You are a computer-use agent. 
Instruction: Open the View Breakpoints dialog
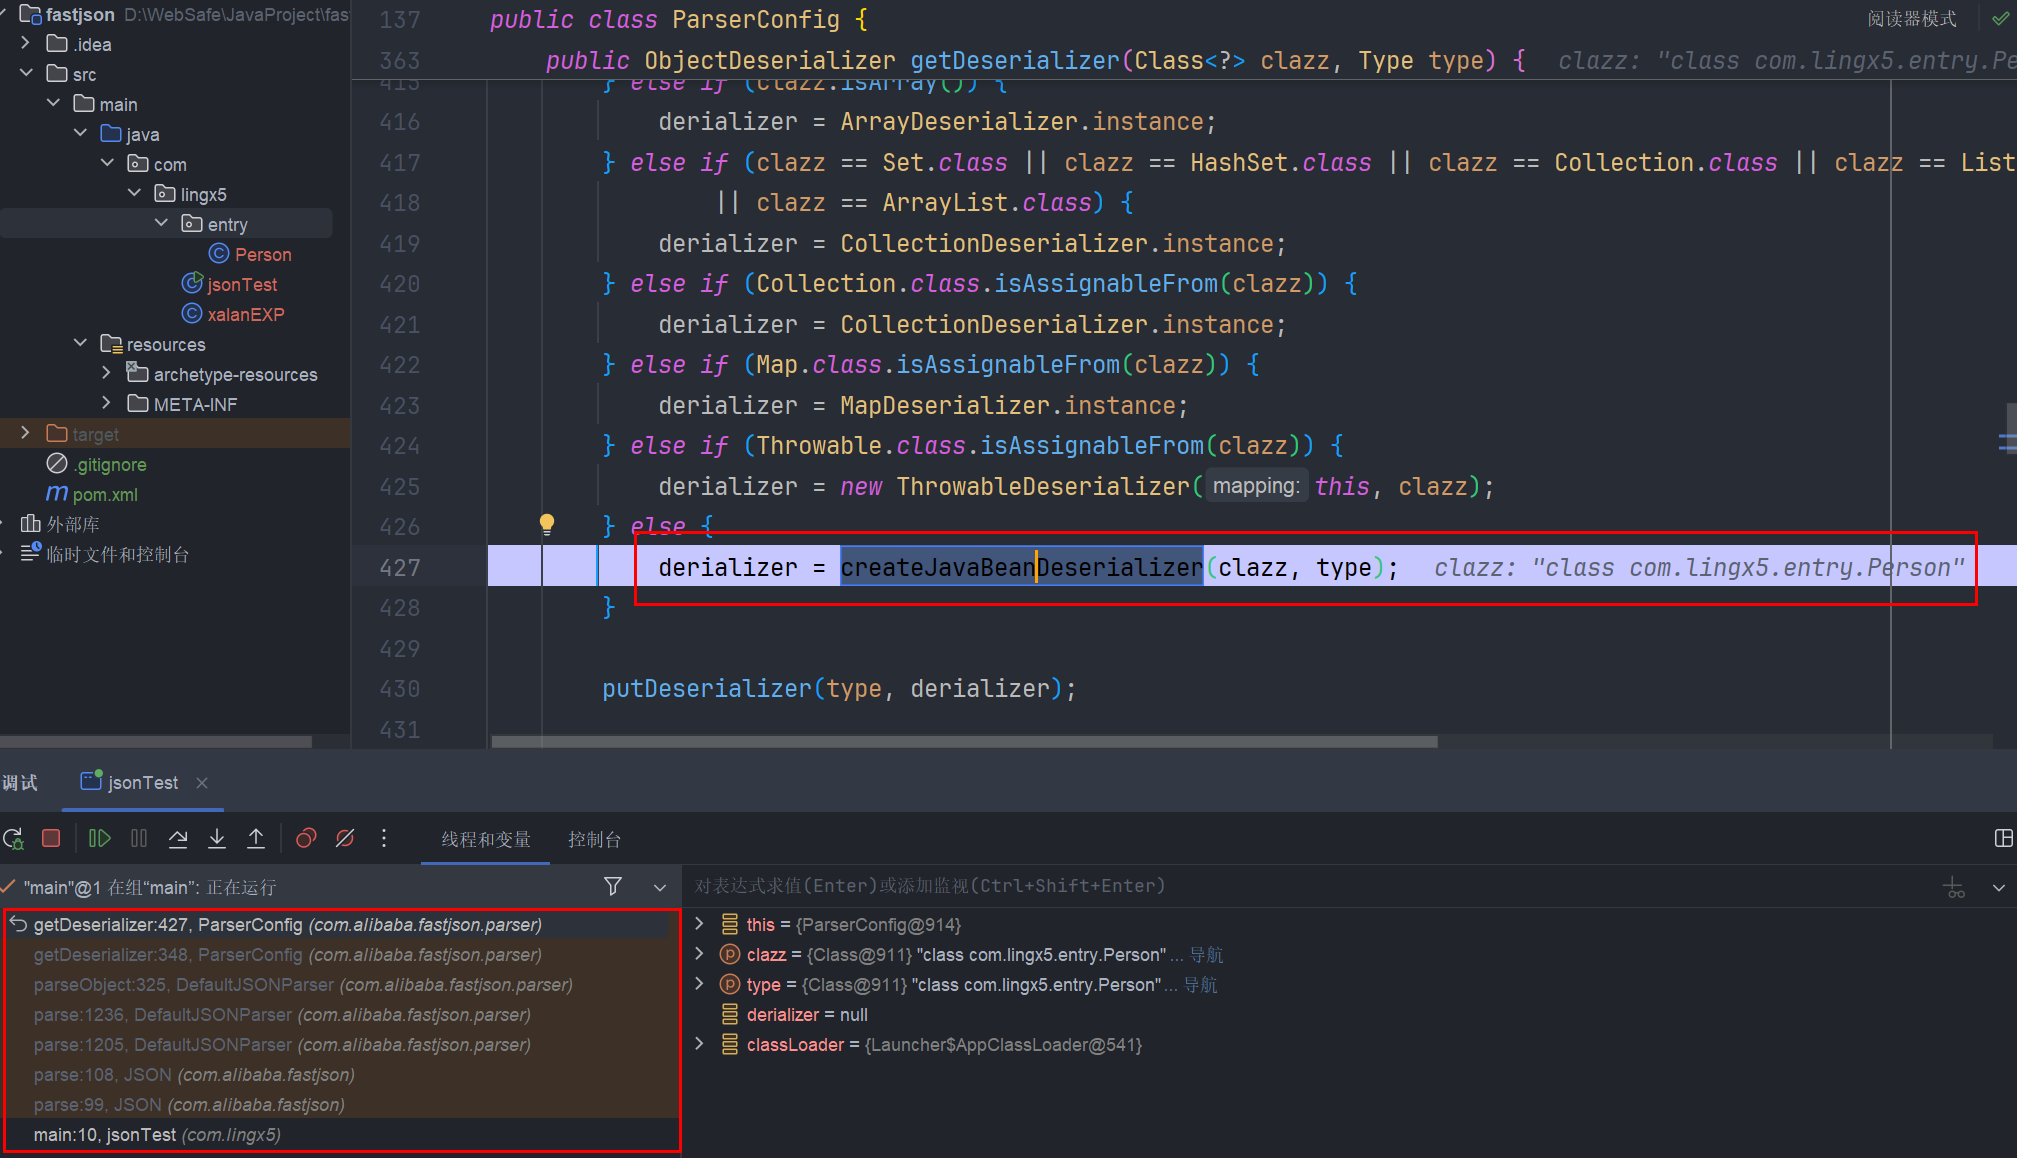click(x=306, y=839)
